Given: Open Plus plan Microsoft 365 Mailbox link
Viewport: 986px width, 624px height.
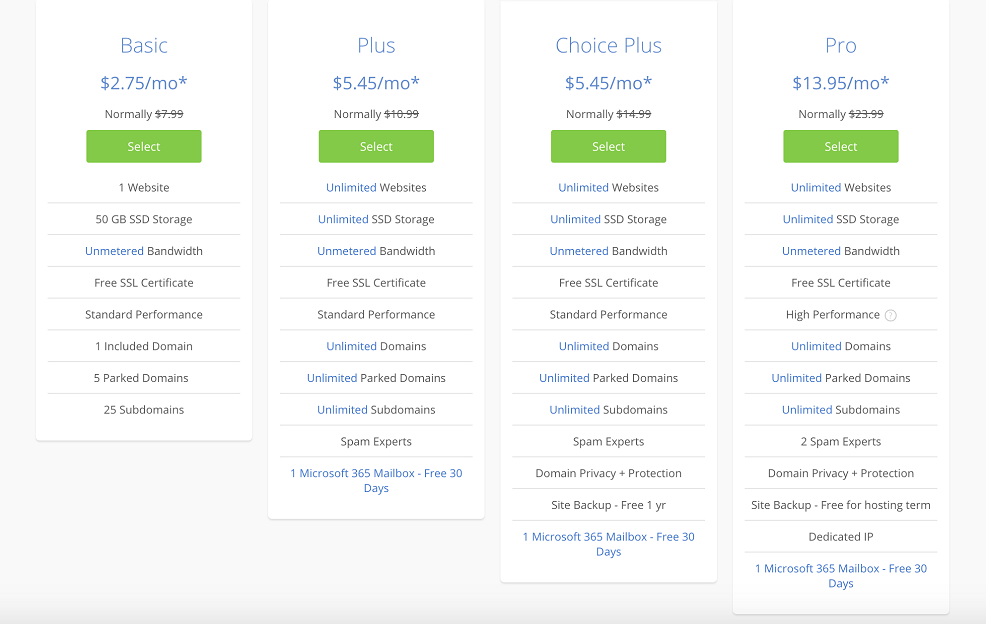Looking at the screenshot, I should pos(376,481).
